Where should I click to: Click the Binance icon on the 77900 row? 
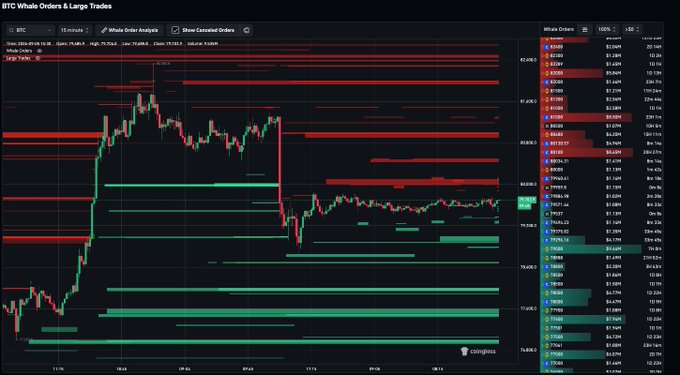tap(547, 310)
